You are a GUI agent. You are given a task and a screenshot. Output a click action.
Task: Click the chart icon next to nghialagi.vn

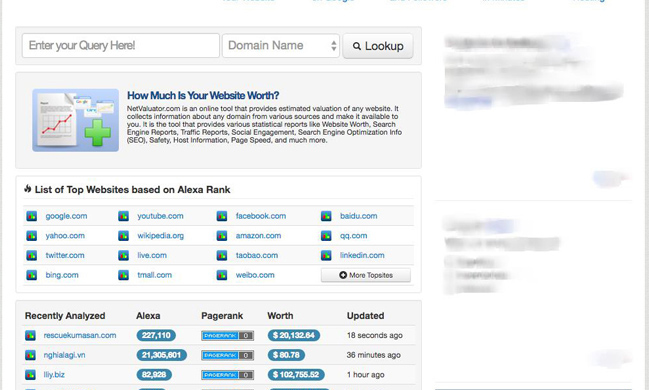tap(30, 355)
